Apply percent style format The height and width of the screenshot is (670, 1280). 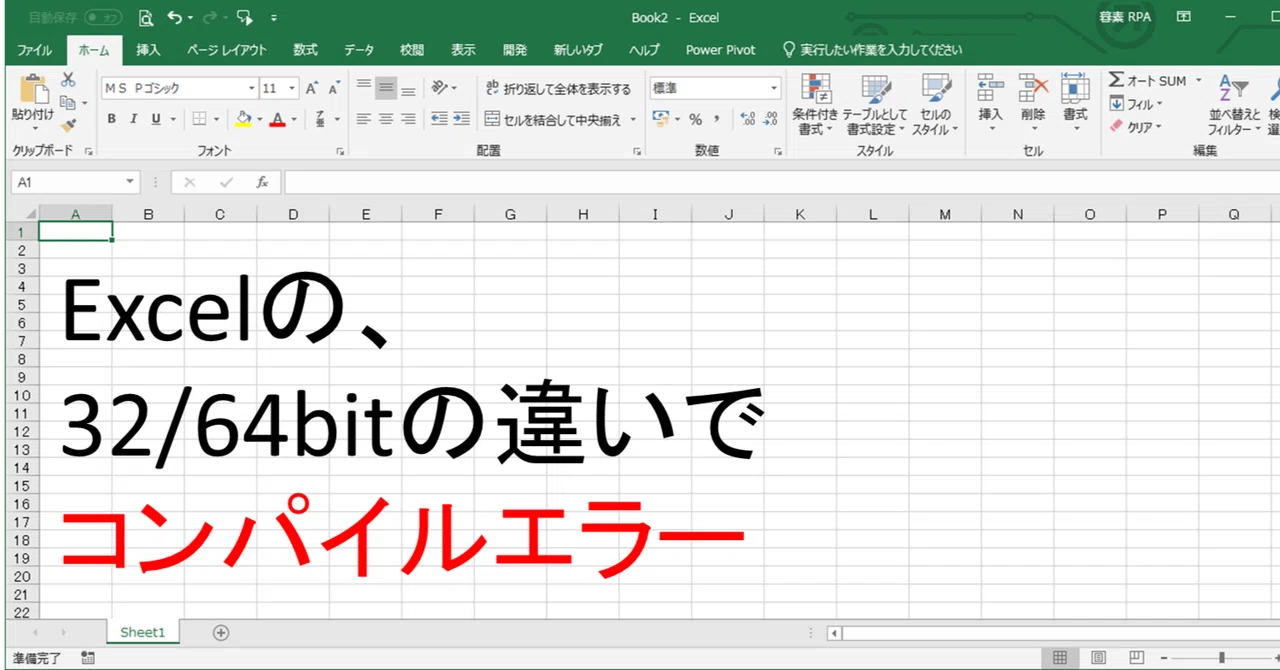click(695, 119)
